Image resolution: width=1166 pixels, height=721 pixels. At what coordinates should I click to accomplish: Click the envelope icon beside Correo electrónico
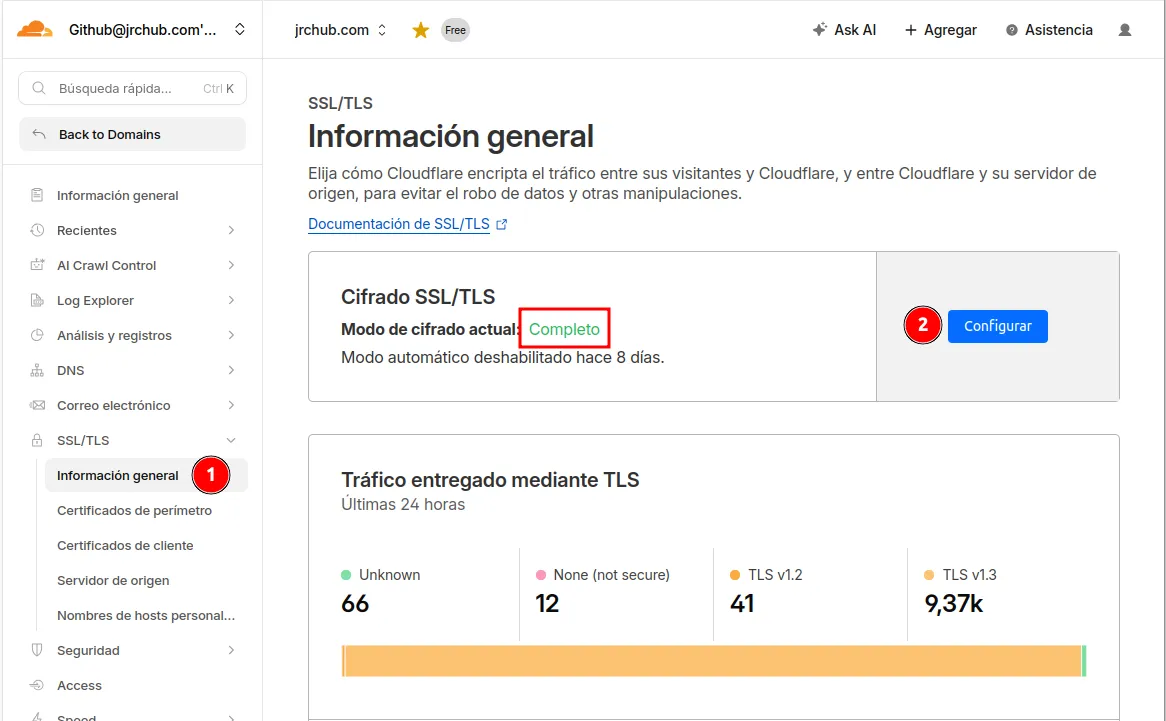[x=36, y=405]
